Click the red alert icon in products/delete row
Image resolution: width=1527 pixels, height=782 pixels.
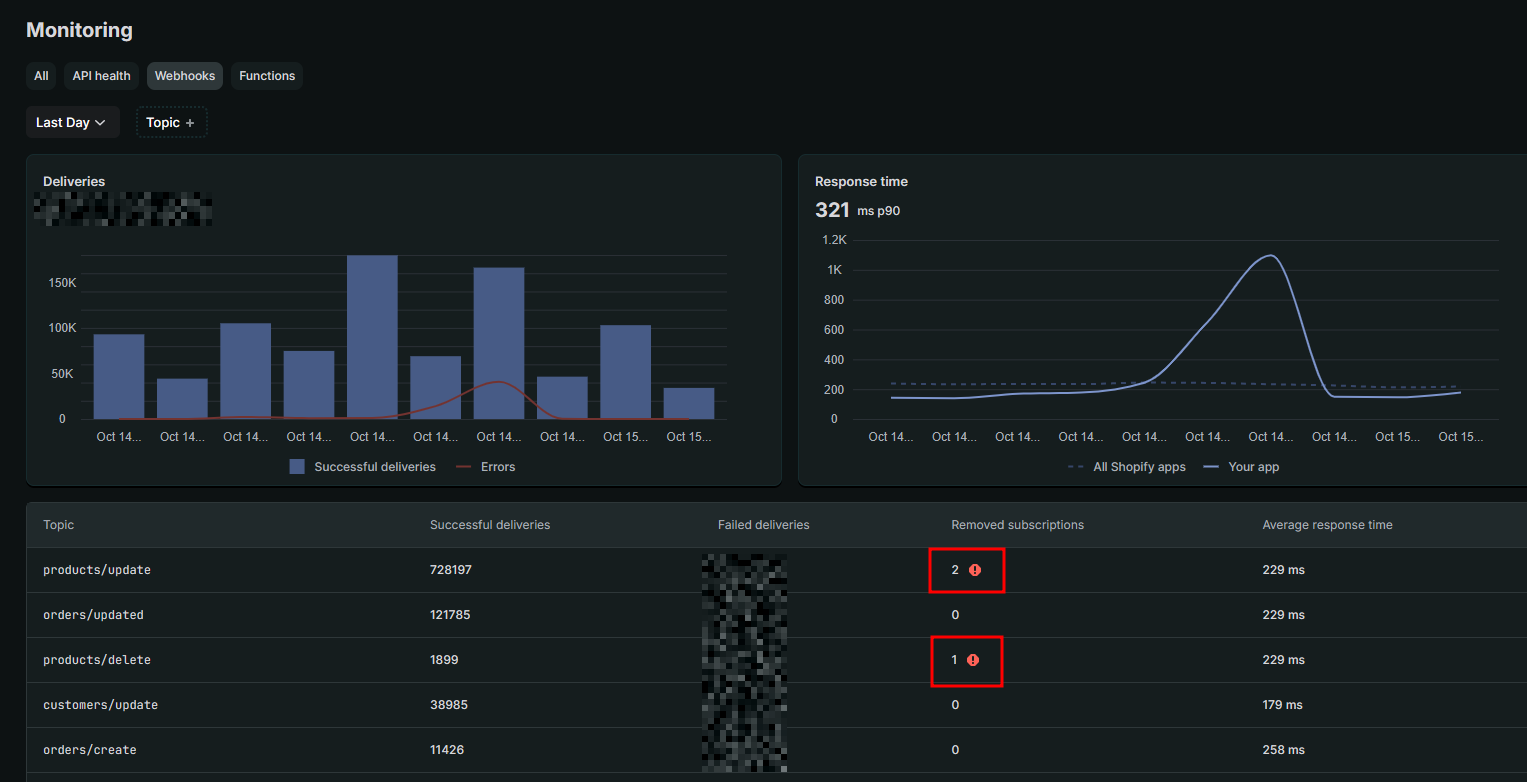pos(973,660)
